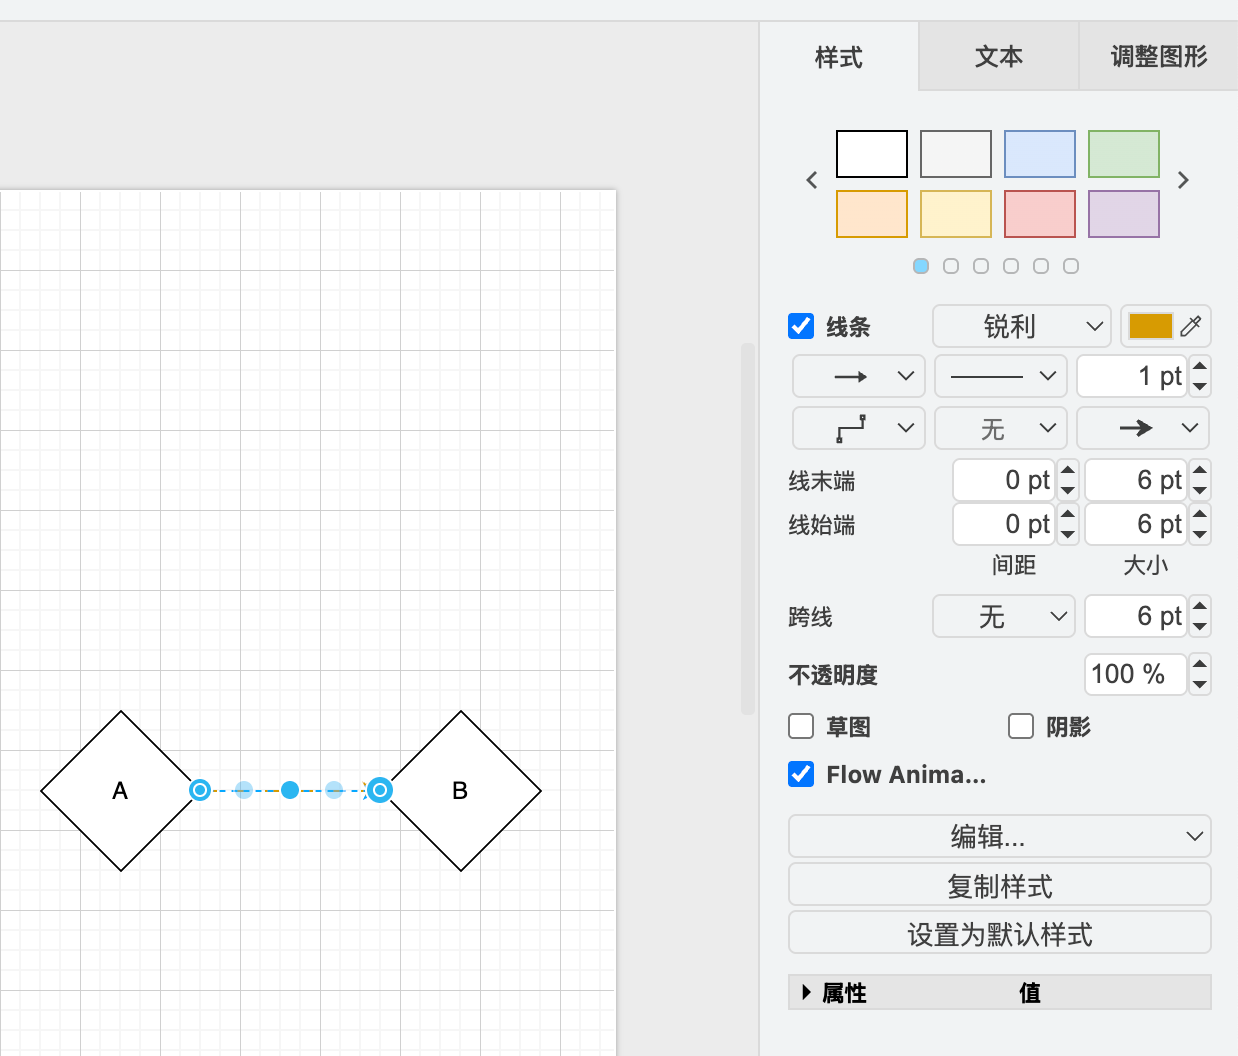The height and width of the screenshot is (1056, 1238).
Task: Open the 跨线 line jumps dropdown
Action: tap(1003, 616)
